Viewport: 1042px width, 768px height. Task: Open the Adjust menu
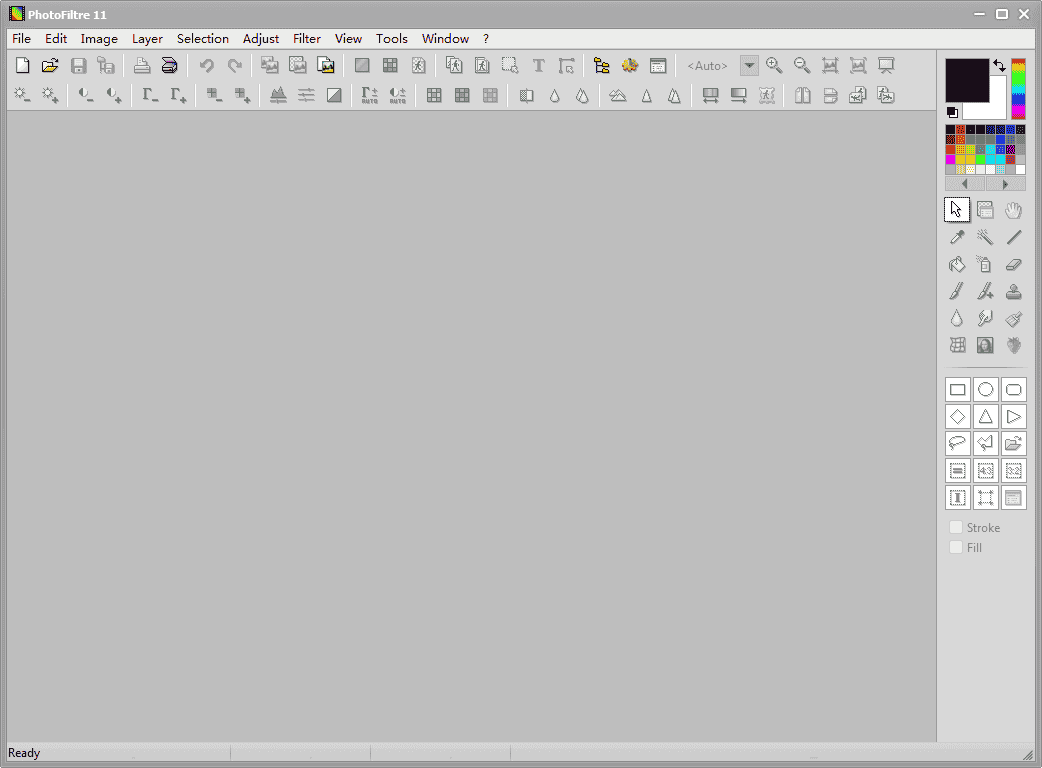pyautogui.click(x=261, y=39)
